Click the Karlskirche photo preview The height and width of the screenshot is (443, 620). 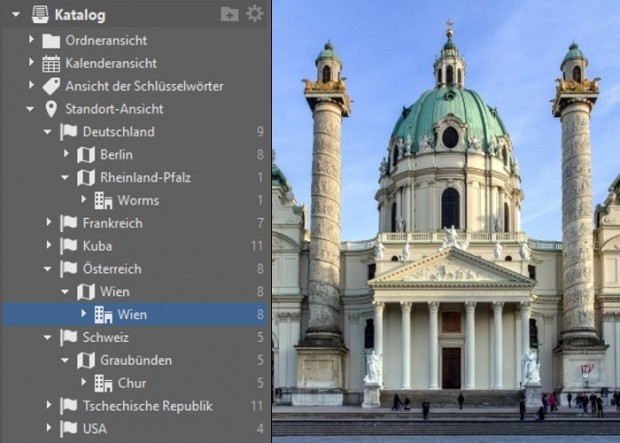446,221
